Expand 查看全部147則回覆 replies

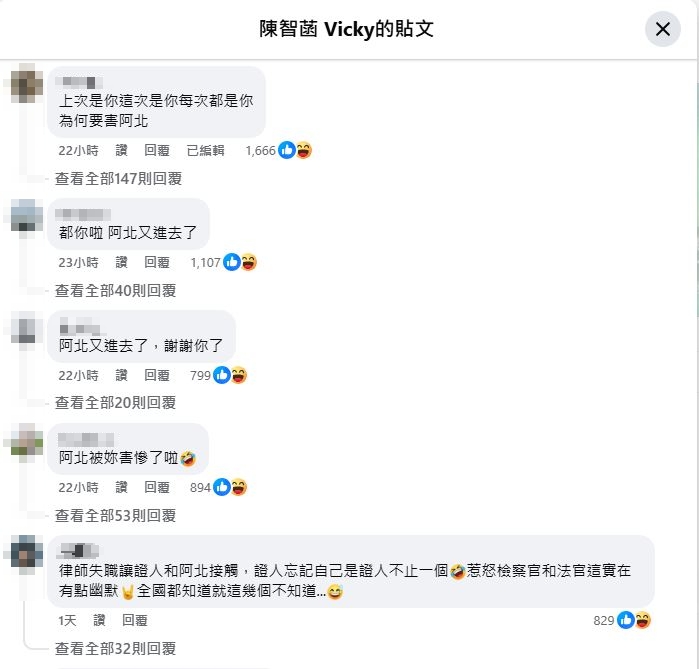click(x=118, y=179)
